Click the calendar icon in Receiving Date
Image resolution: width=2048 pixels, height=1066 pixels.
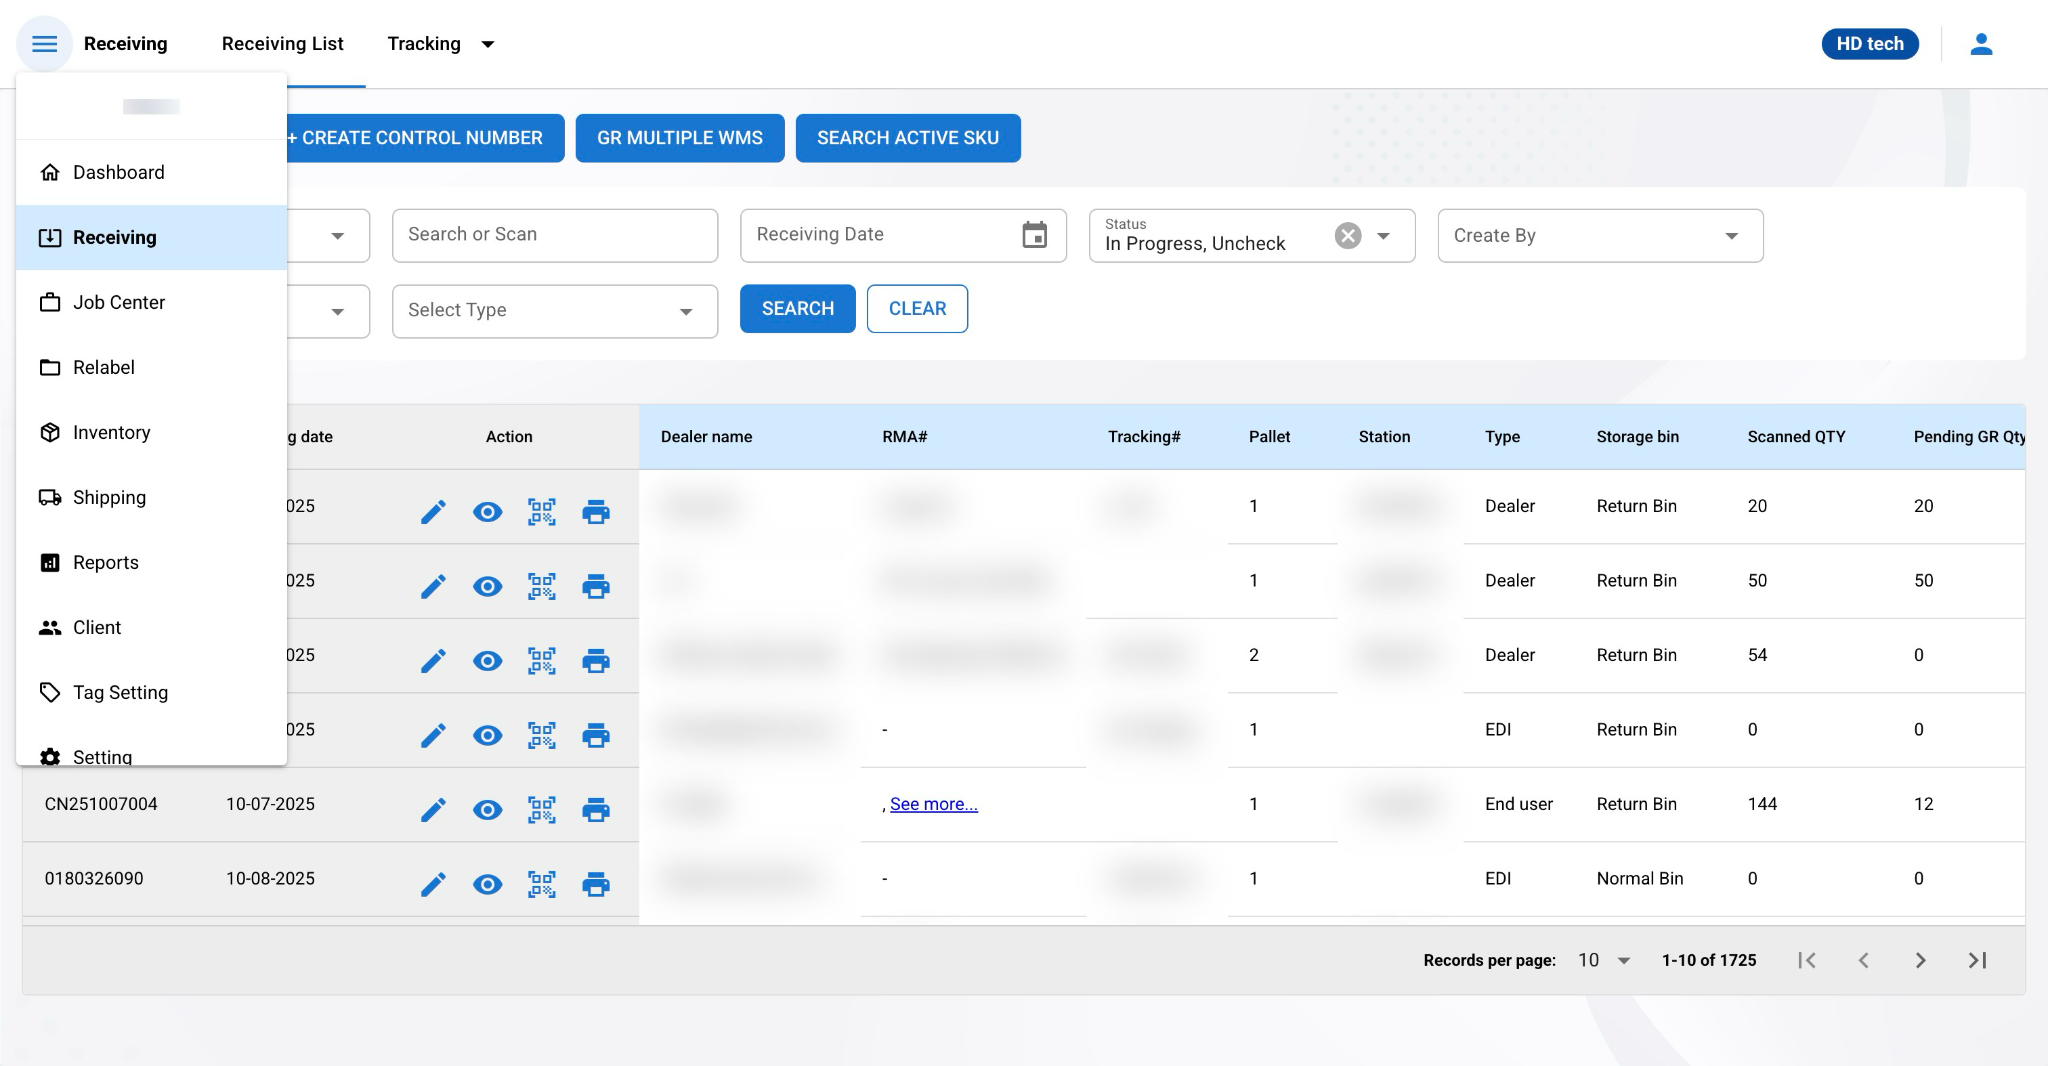[1034, 235]
